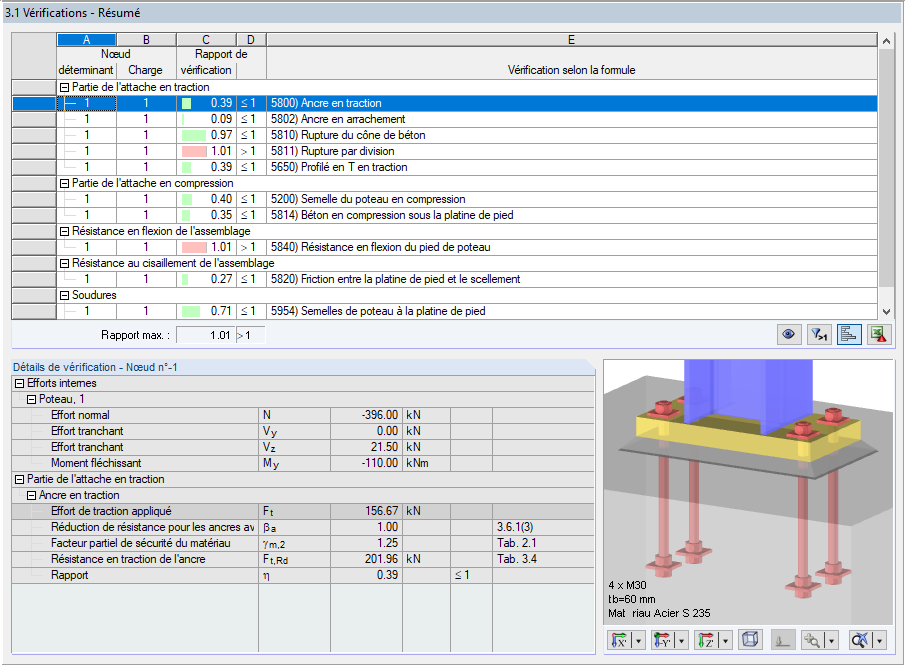Image resolution: width=906 pixels, height=667 pixels.
Task: Click the '3.6.1(3)' reference cell
Action: click(x=543, y=527)
